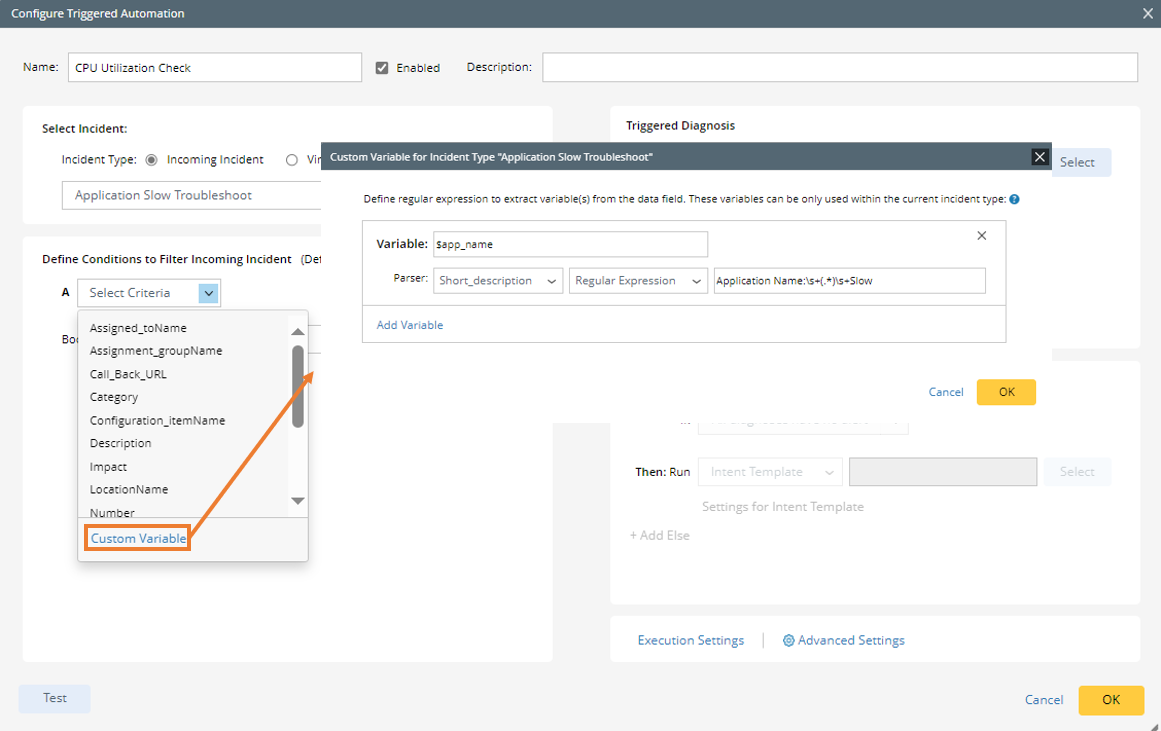Close the Custom Variable dialog
Viewport: 1161px width, 731px height.
pyautogui.click(x=1040, y=157)
